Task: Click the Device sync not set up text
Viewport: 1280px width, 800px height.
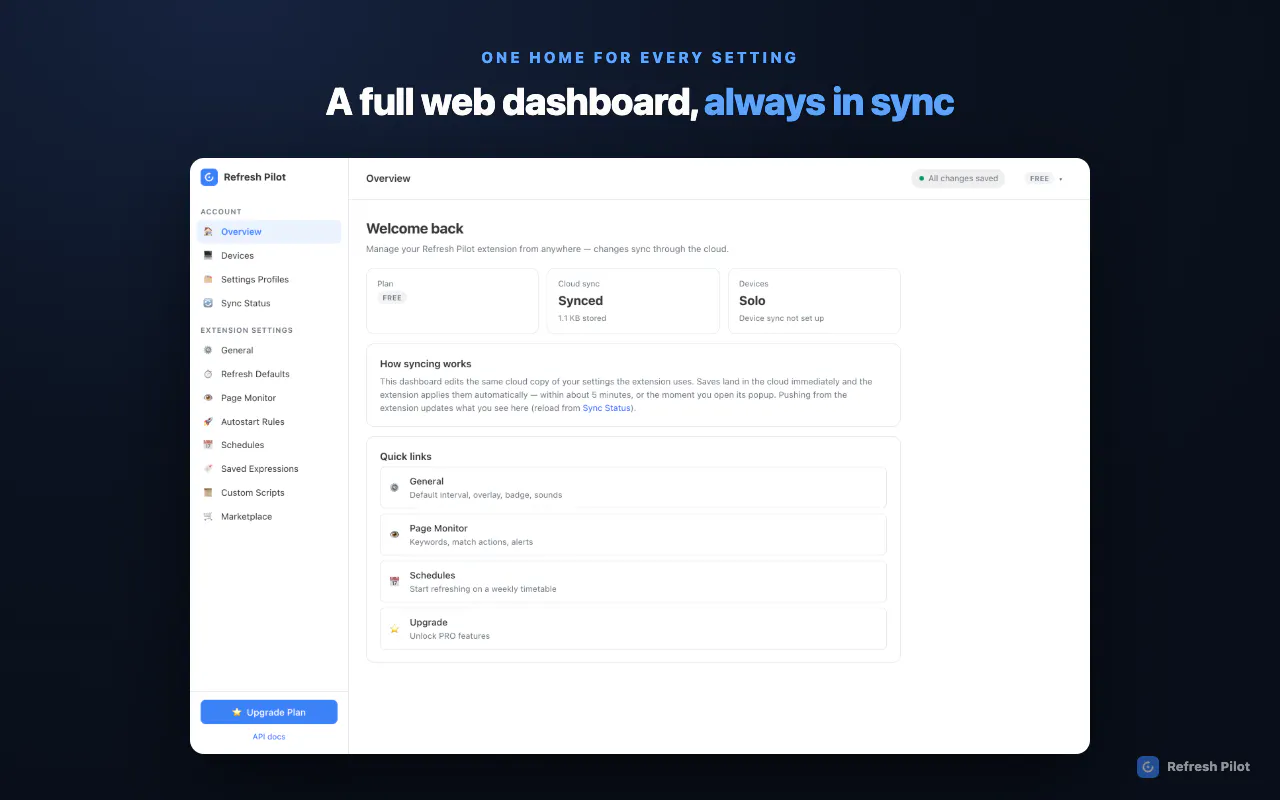Action: click(x=781, y=319)
